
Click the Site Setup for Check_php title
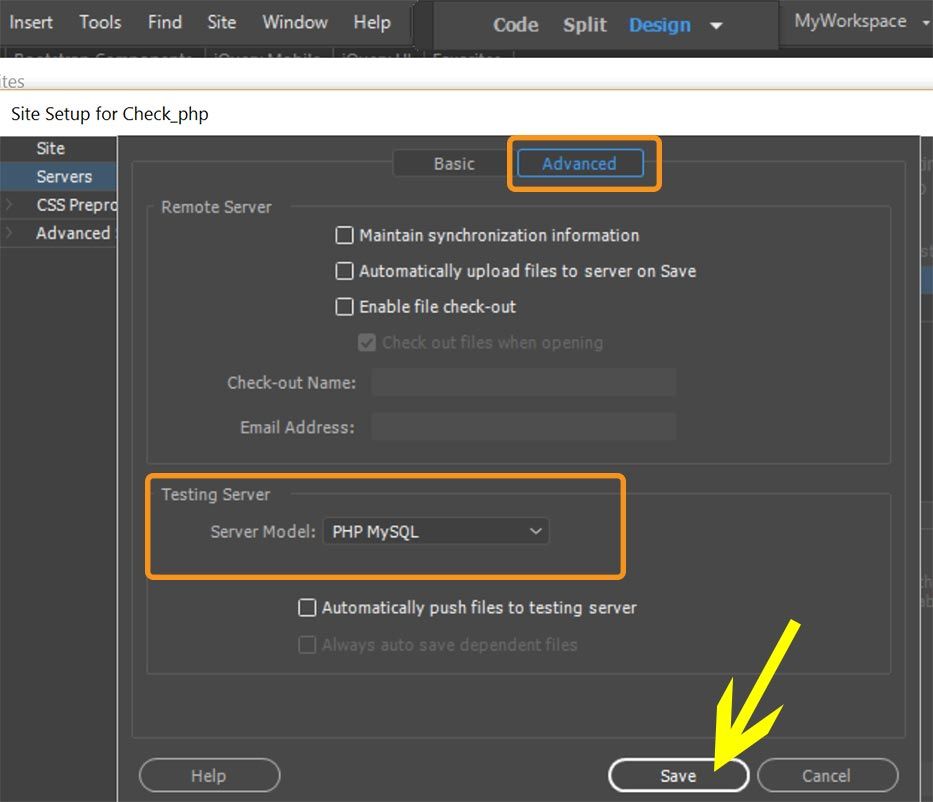coord(110,114)
